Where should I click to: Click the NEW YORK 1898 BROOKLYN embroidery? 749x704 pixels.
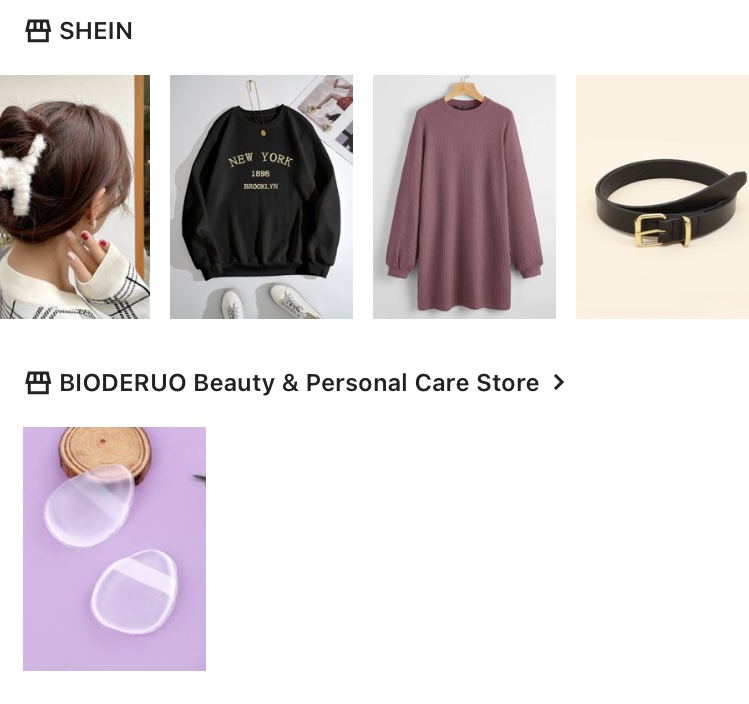point(261,171)
